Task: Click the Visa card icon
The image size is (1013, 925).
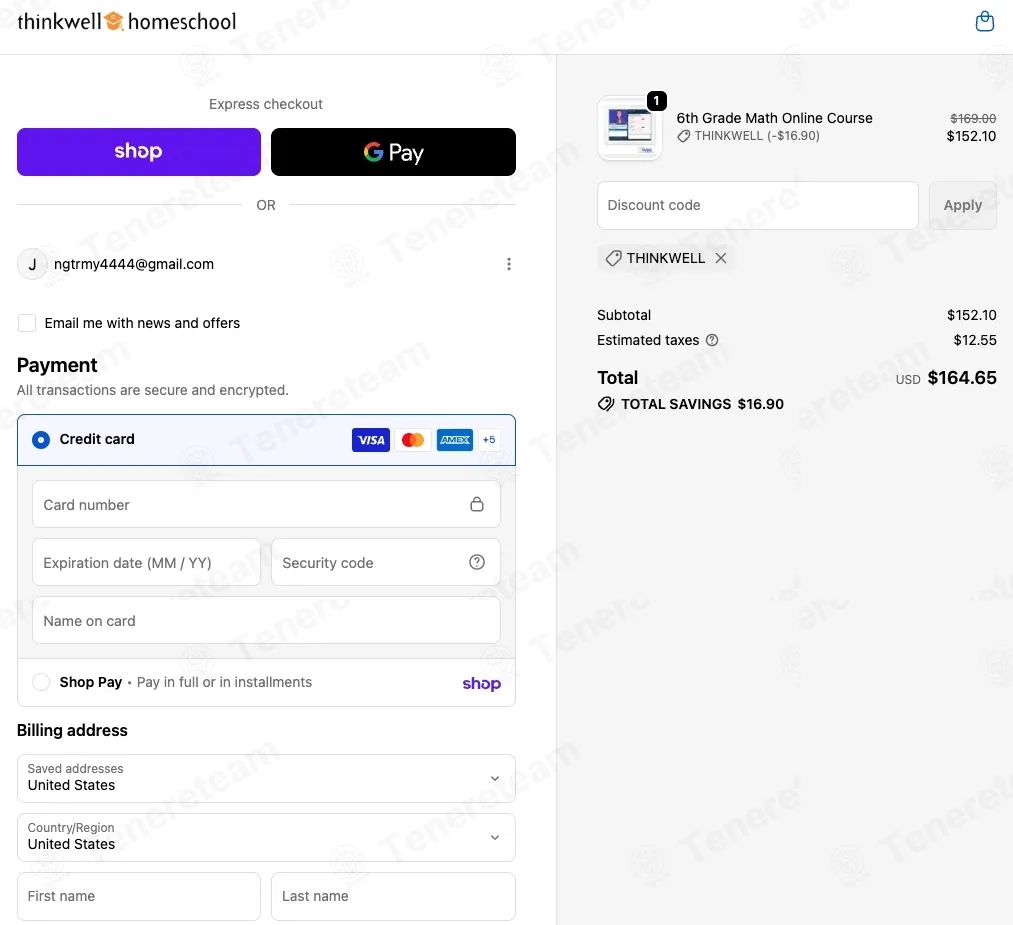Action: coord(370,439)
